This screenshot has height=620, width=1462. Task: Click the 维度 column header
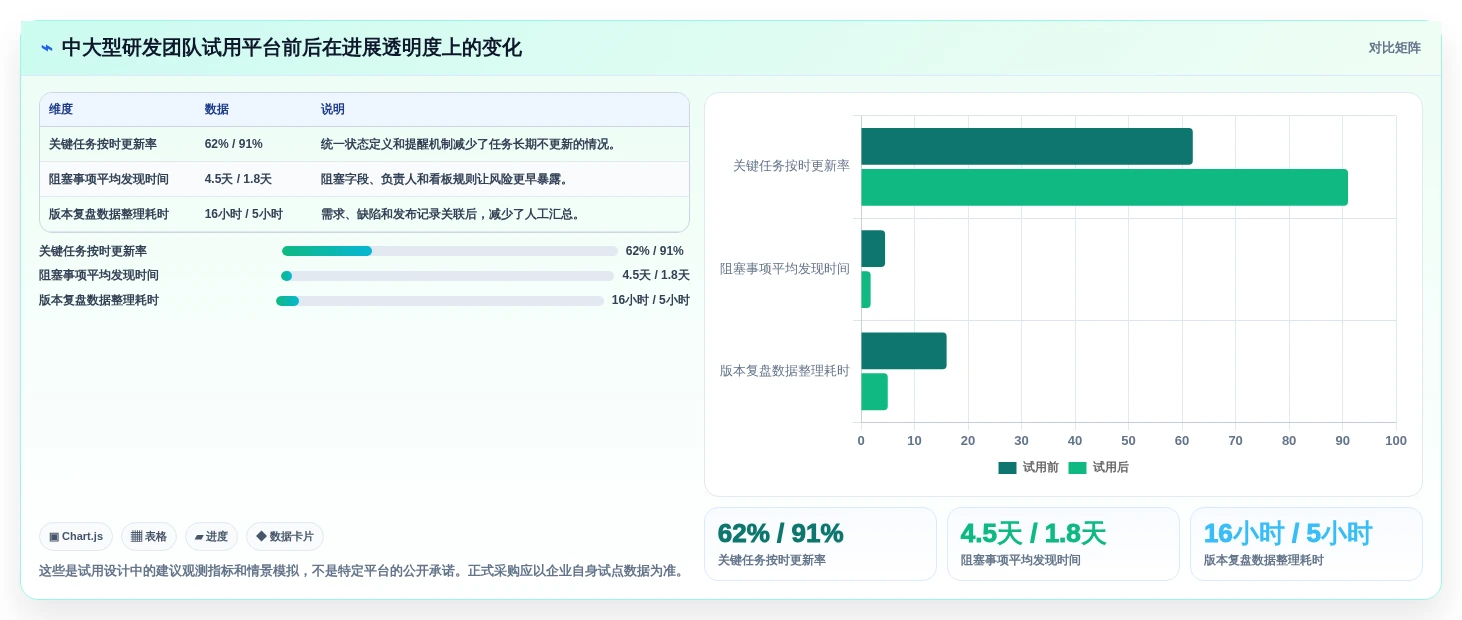(61, 110)
